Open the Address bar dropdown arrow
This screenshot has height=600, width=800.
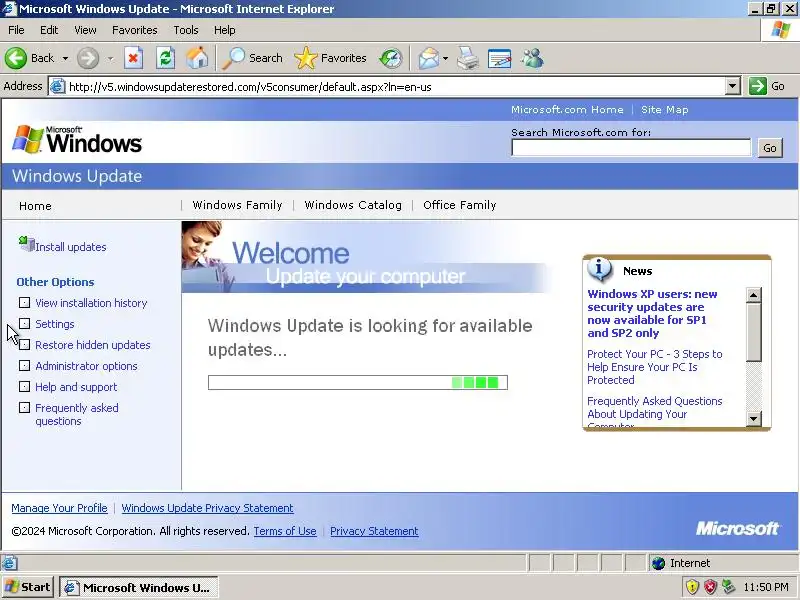tap(733, 86)
